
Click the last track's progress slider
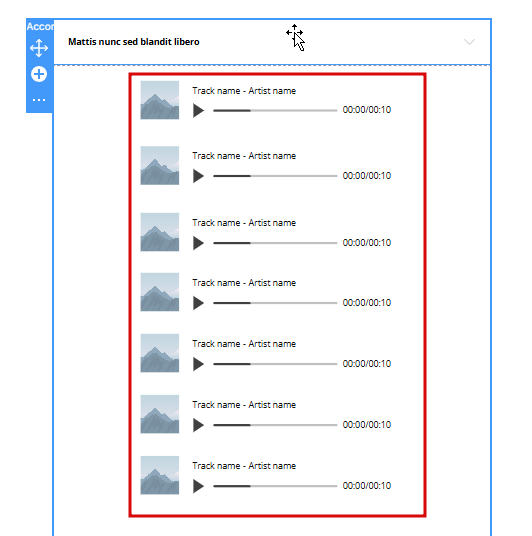click(275, 486)
